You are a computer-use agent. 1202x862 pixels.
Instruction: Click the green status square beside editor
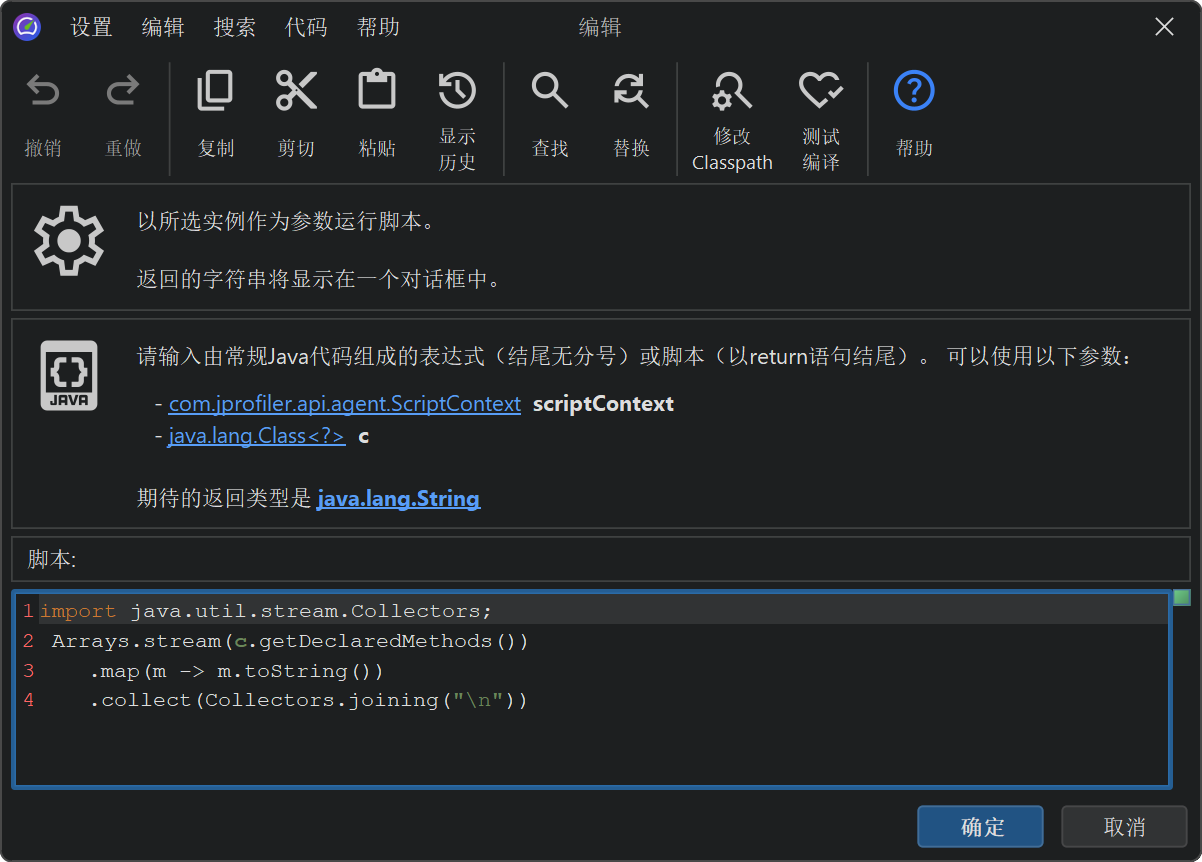pos(1182,598)
